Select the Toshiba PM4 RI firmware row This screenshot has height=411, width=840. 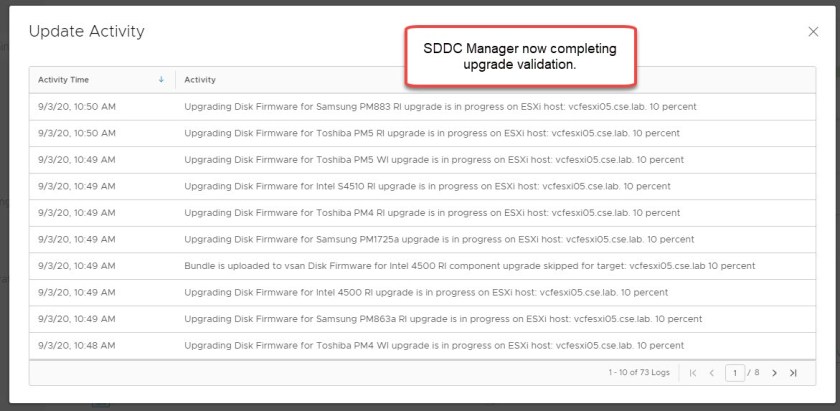pos(432,212)
